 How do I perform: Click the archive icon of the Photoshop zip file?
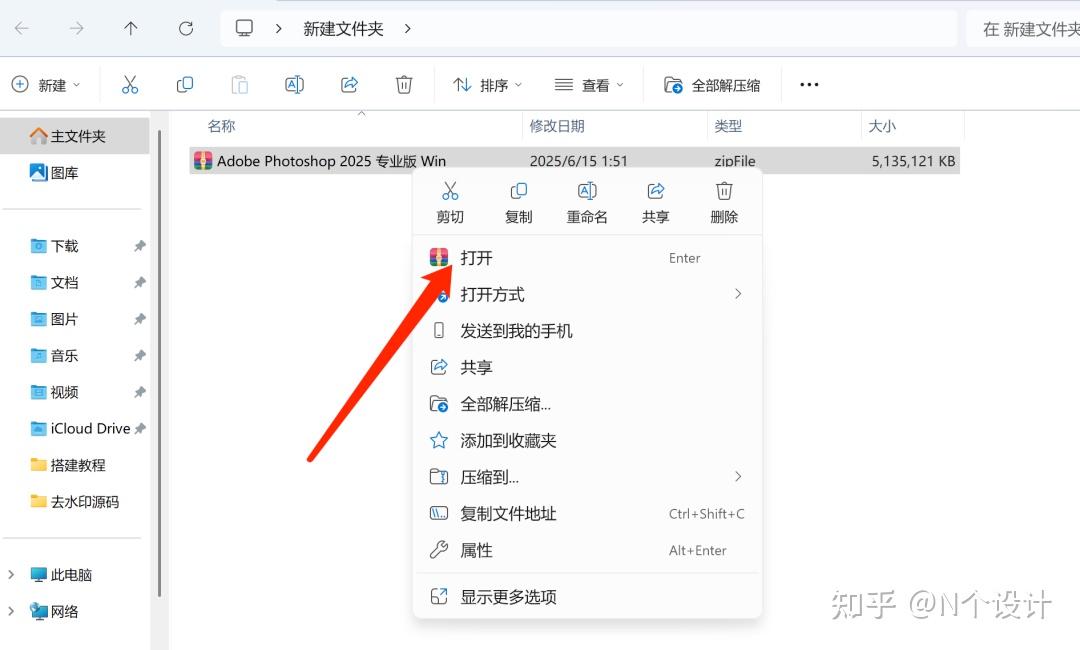point(203,161)
